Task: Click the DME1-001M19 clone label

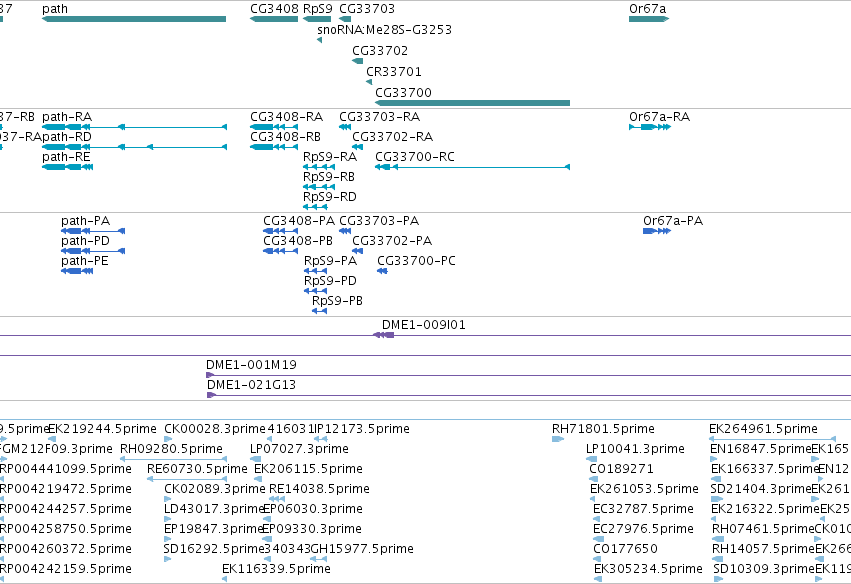Action: (251, 365)
